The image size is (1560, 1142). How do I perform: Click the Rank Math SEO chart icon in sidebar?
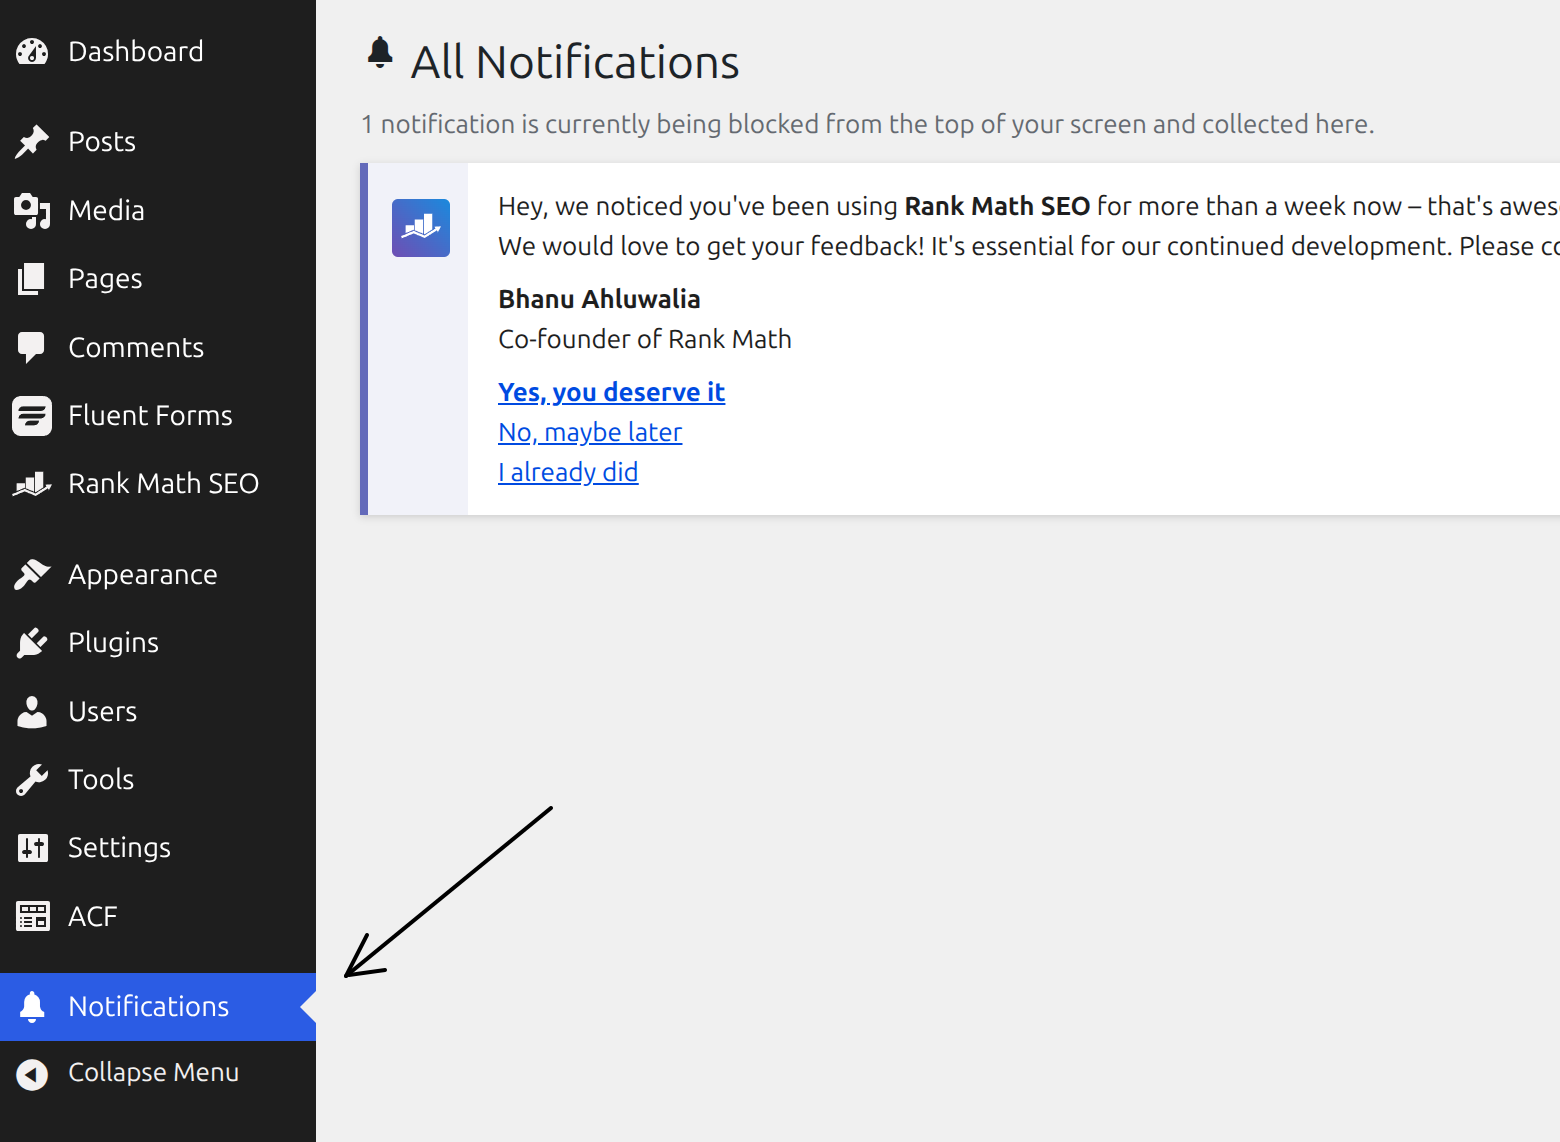tap(32, 484)
